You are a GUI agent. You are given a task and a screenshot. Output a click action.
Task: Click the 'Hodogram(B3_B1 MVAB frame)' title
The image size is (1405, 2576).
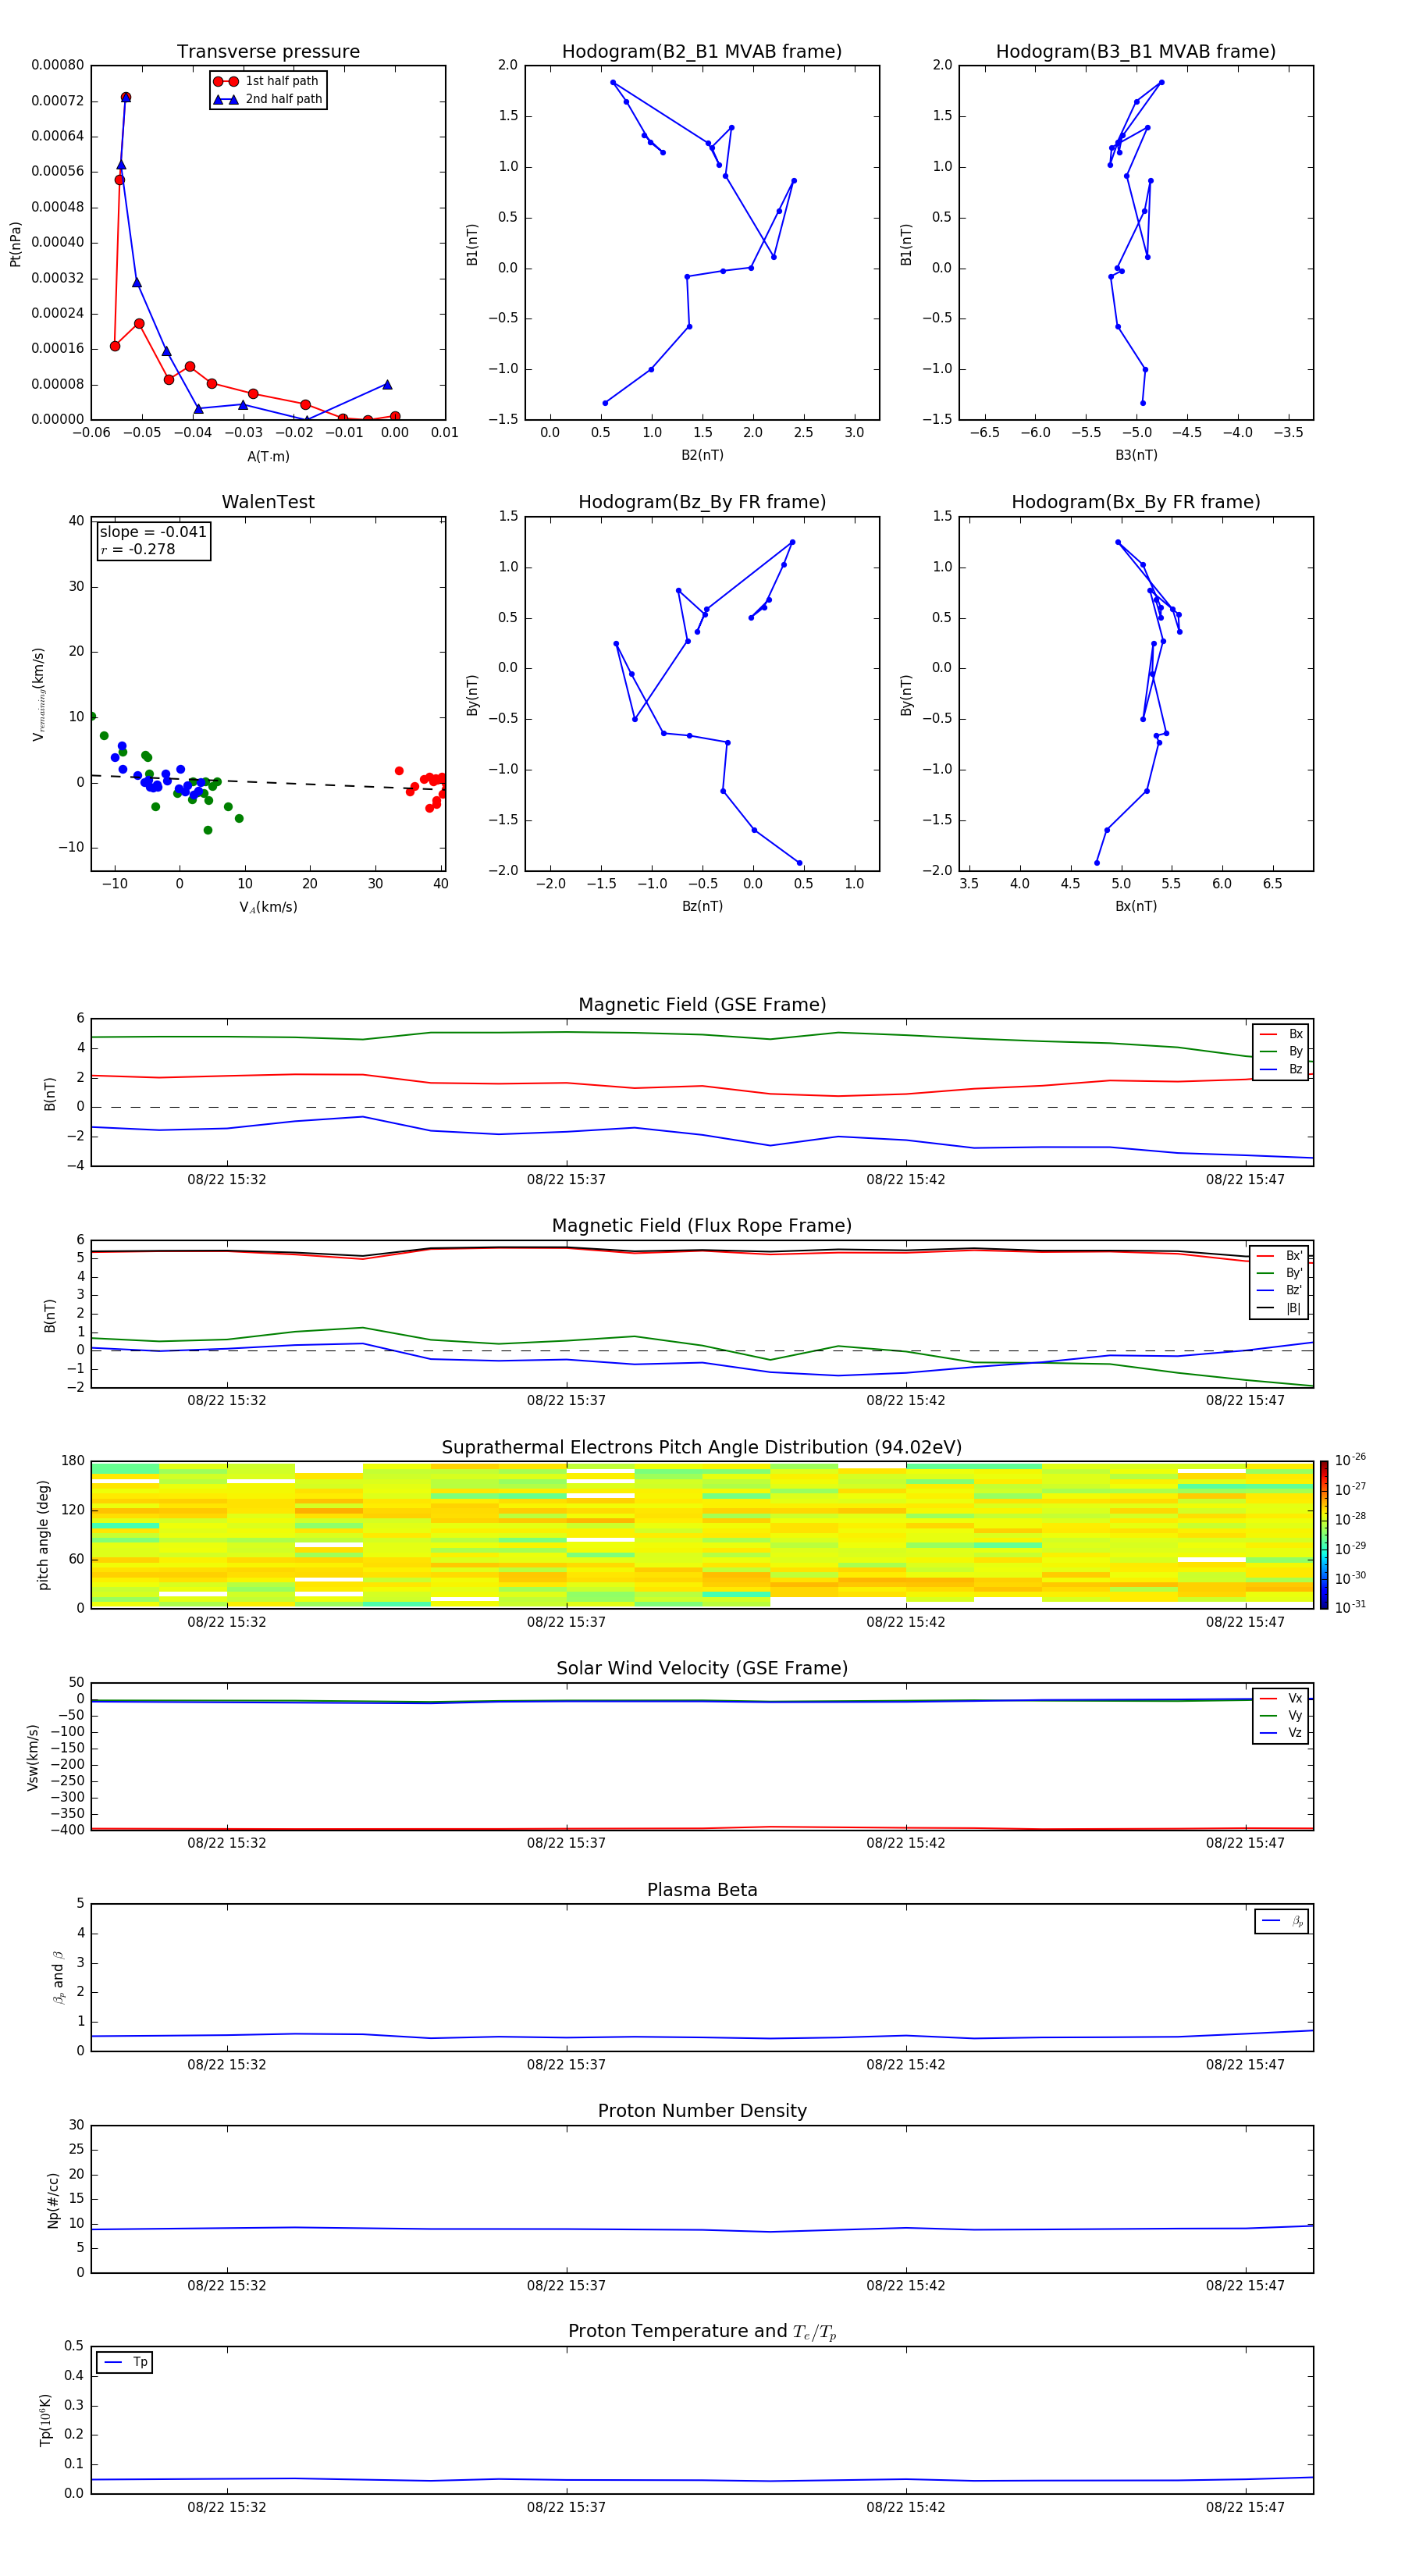click(x=1136, y=52)
